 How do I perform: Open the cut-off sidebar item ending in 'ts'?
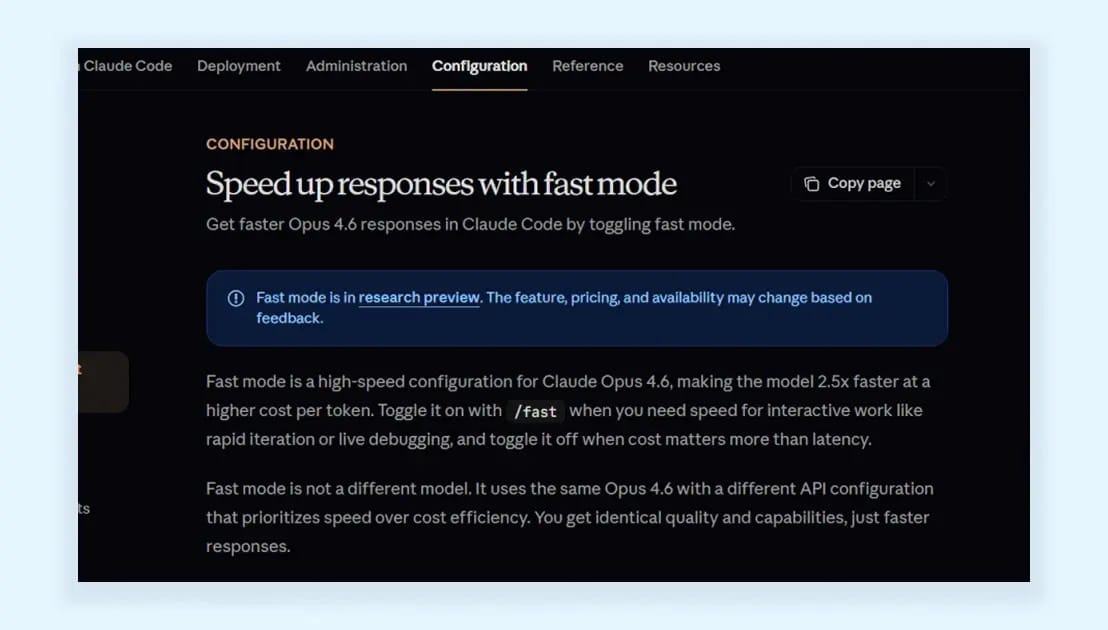click(x=84, y=509)
